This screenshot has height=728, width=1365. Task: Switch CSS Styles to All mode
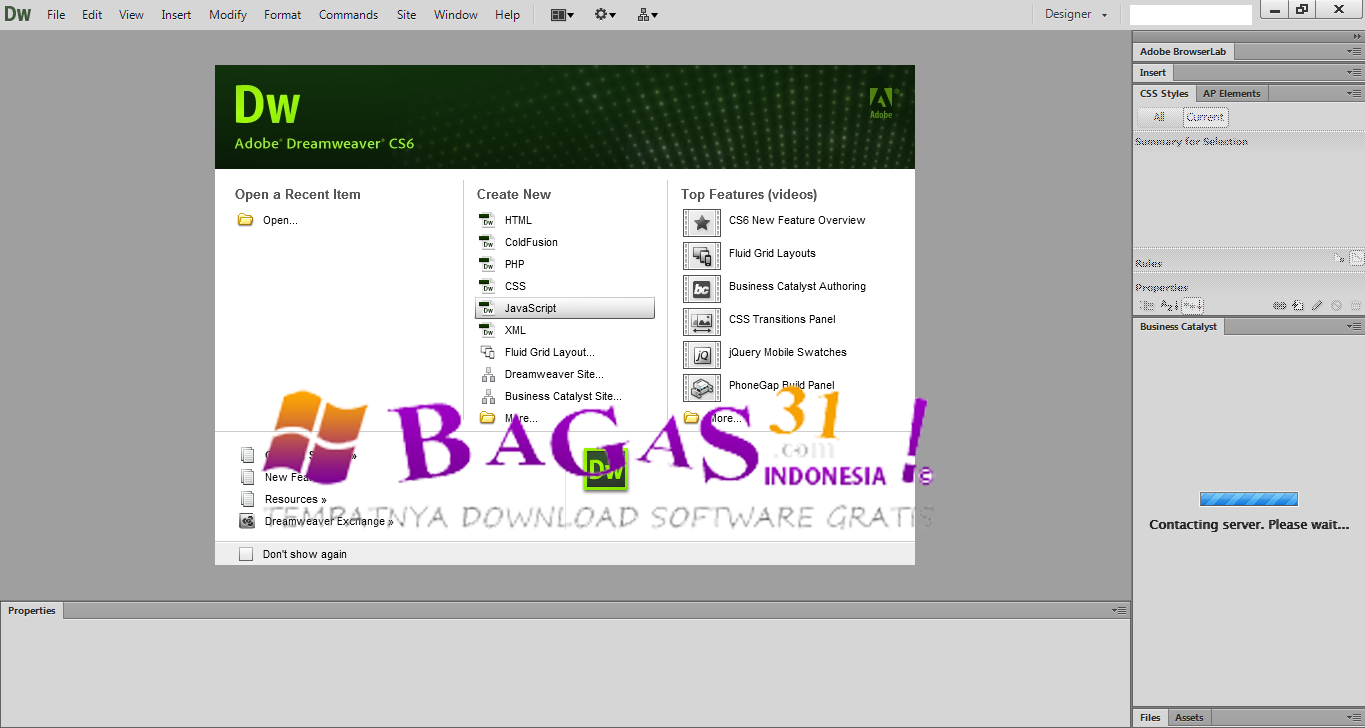pos(1159,117)
